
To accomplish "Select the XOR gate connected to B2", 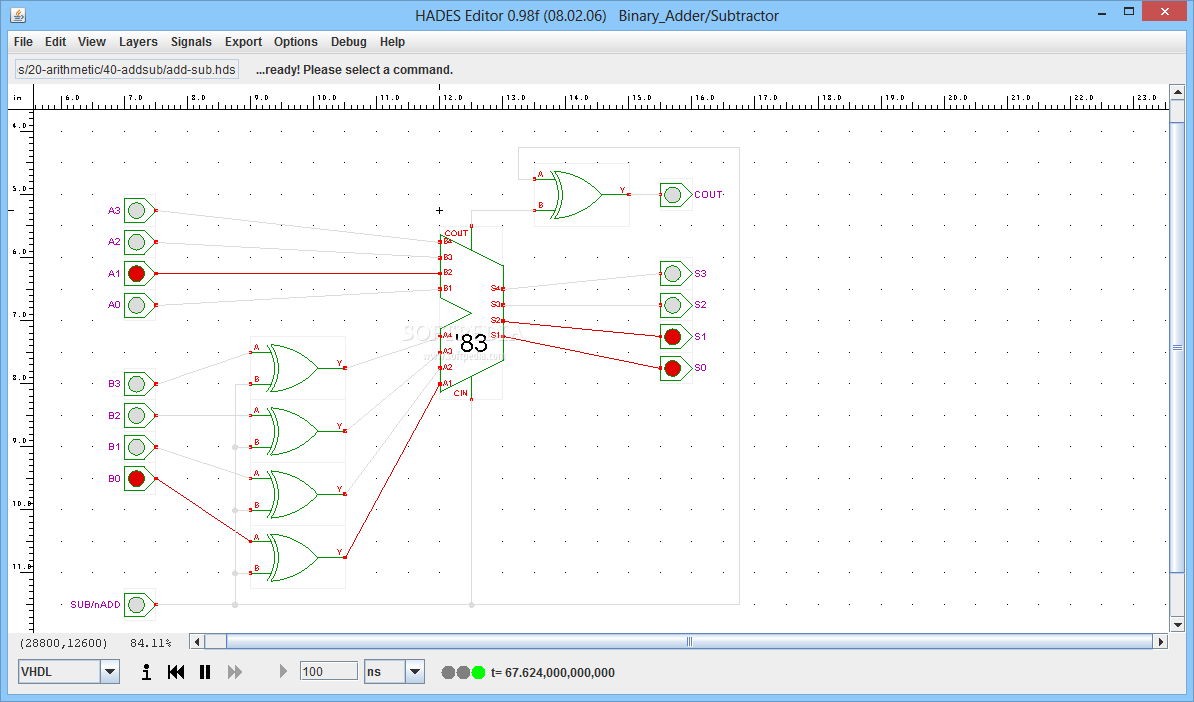I will [x=298, y=431].
